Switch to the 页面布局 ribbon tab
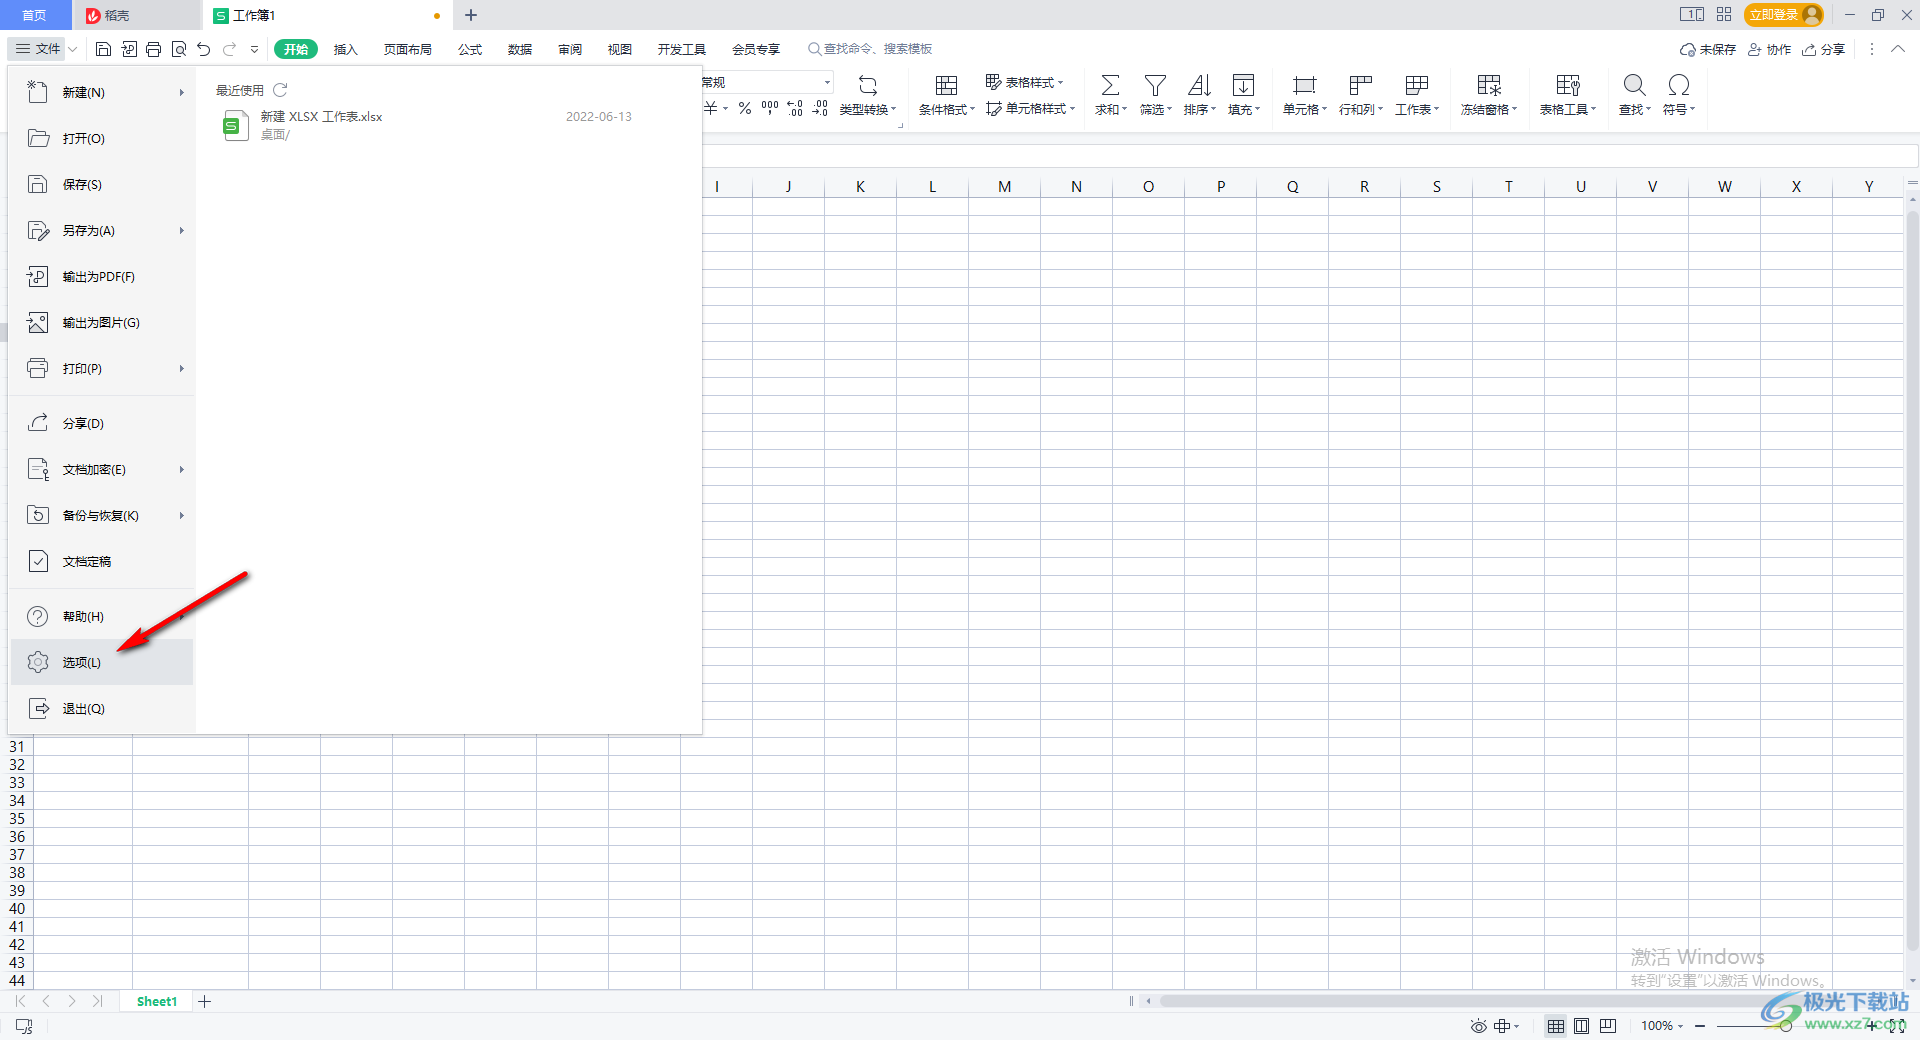Viewport: 1920px width, 1040px height. [408, 49]
